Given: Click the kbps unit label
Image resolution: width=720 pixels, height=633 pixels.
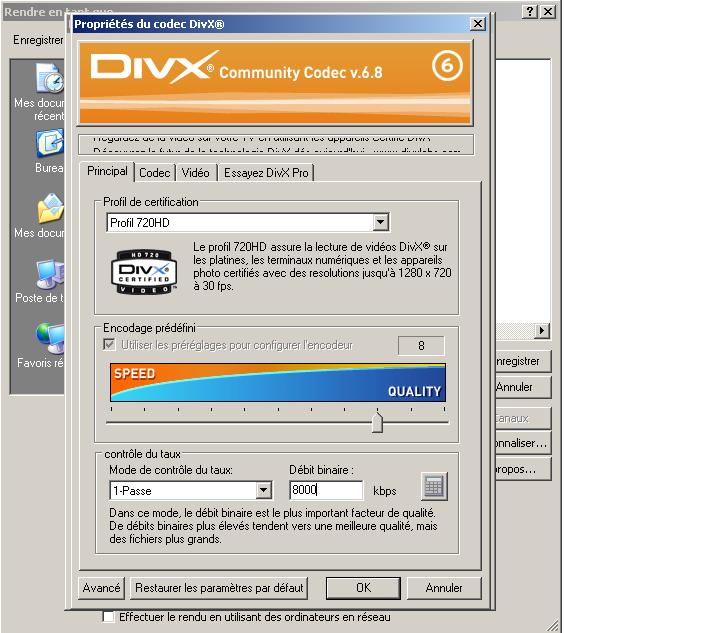Looking at the screenshot, I should (x=385, y=491).
